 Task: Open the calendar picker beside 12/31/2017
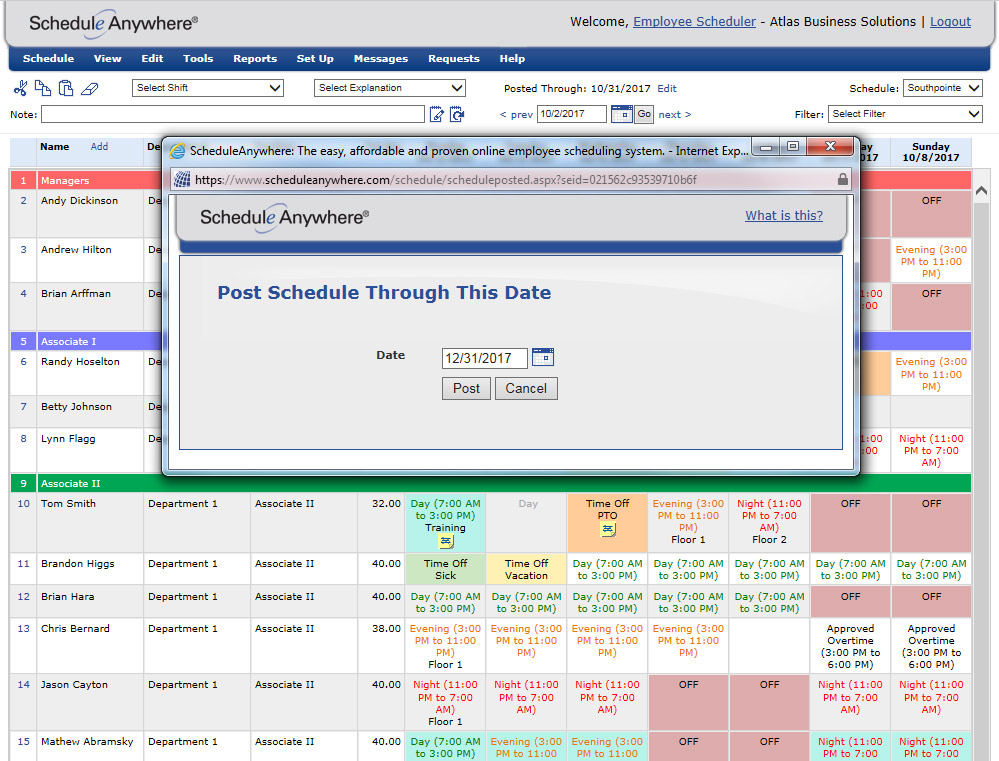pyautogui.click(x=543, y=357)
